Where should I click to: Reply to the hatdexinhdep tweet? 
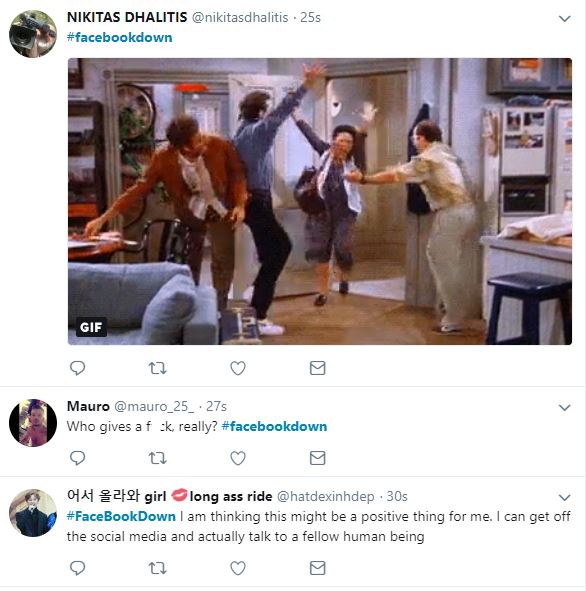point(78,568)
